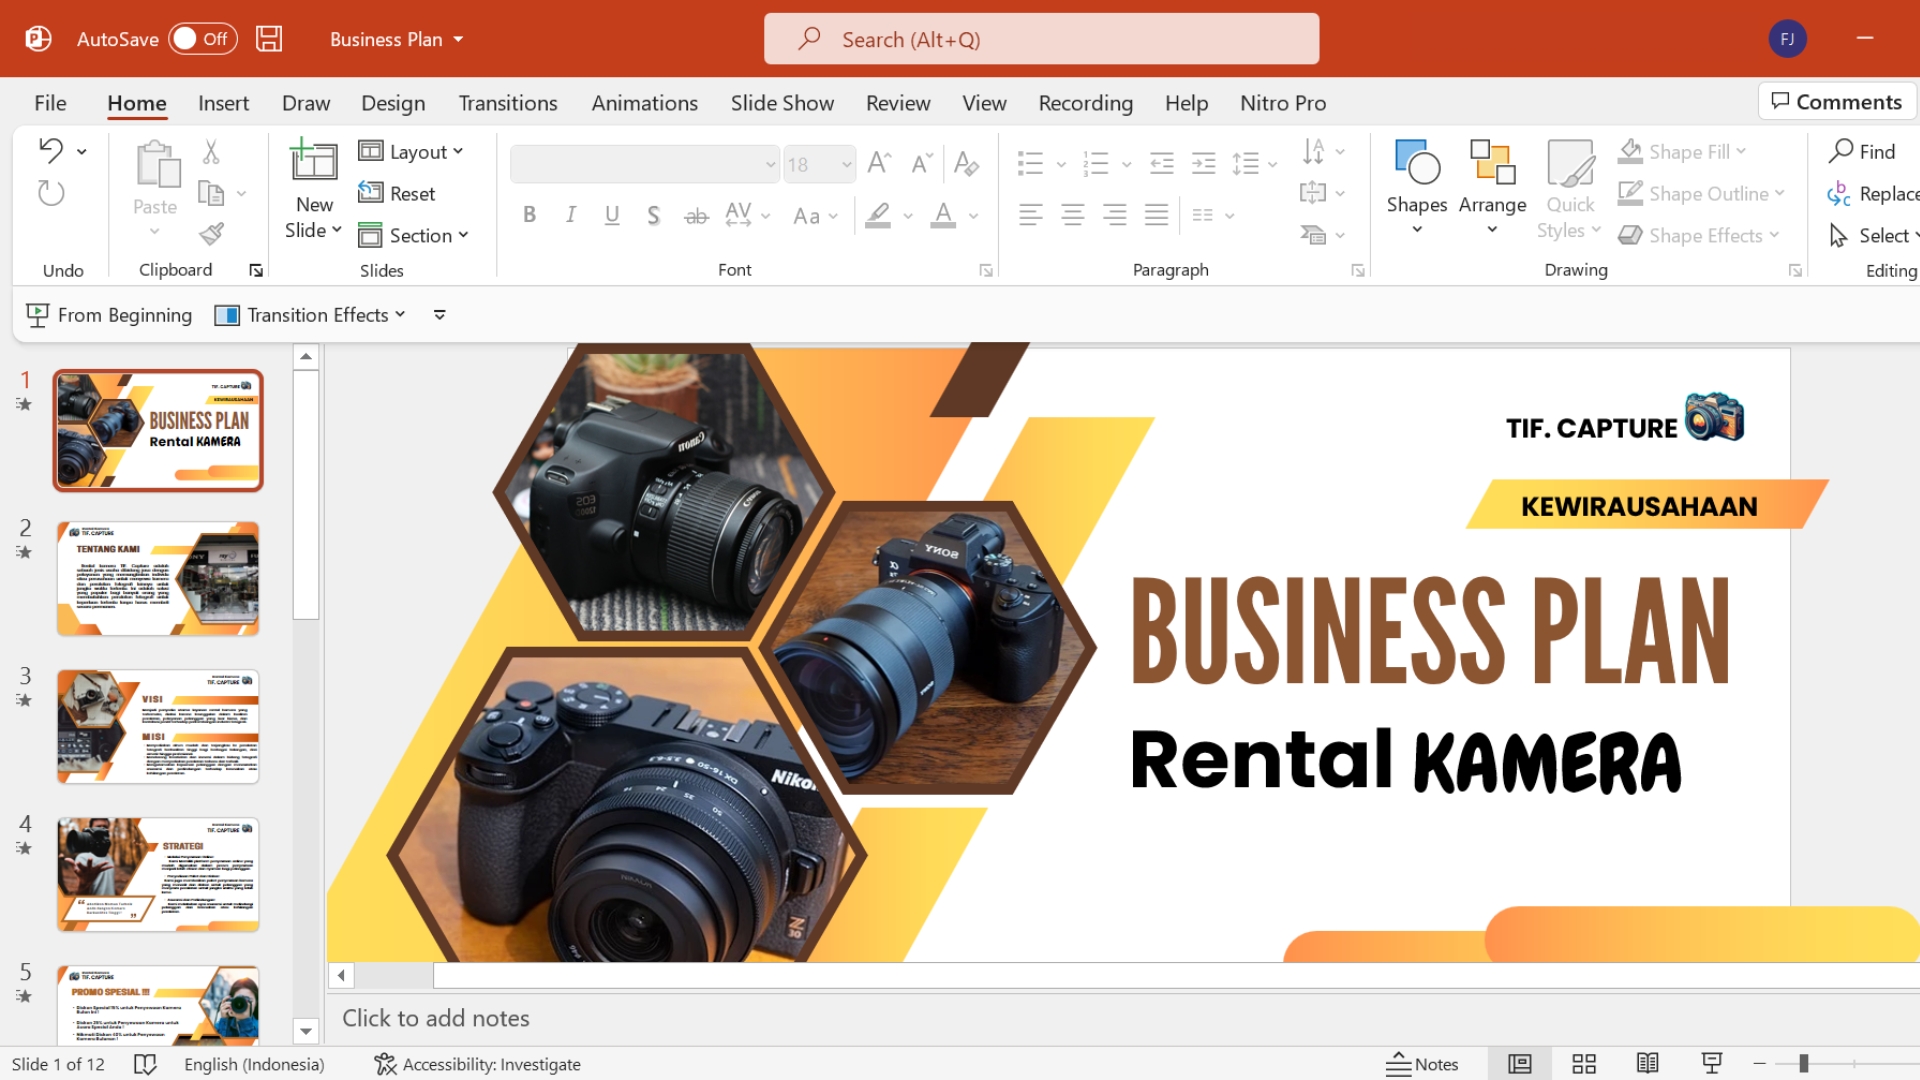Expand the Transition Effects dropdown
The image size is (1920, 1080).
[310, 315]
